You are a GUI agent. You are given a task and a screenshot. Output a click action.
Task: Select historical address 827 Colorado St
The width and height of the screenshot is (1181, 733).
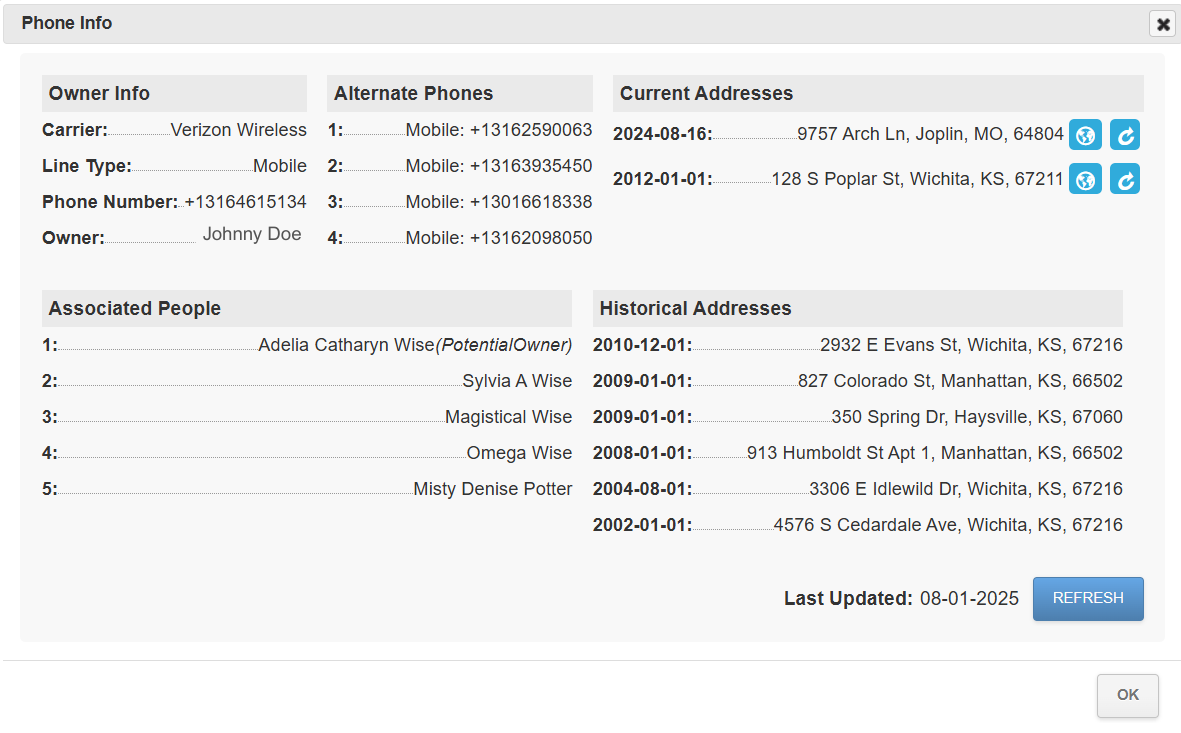point(960,381)
